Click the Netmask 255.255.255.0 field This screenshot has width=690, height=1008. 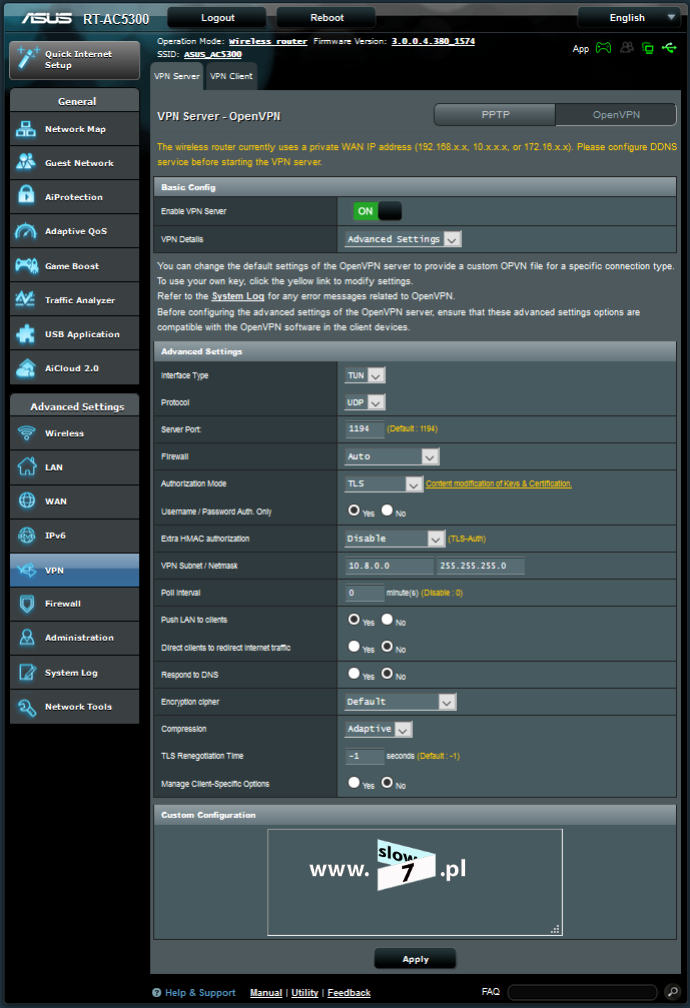click(480, 566)
